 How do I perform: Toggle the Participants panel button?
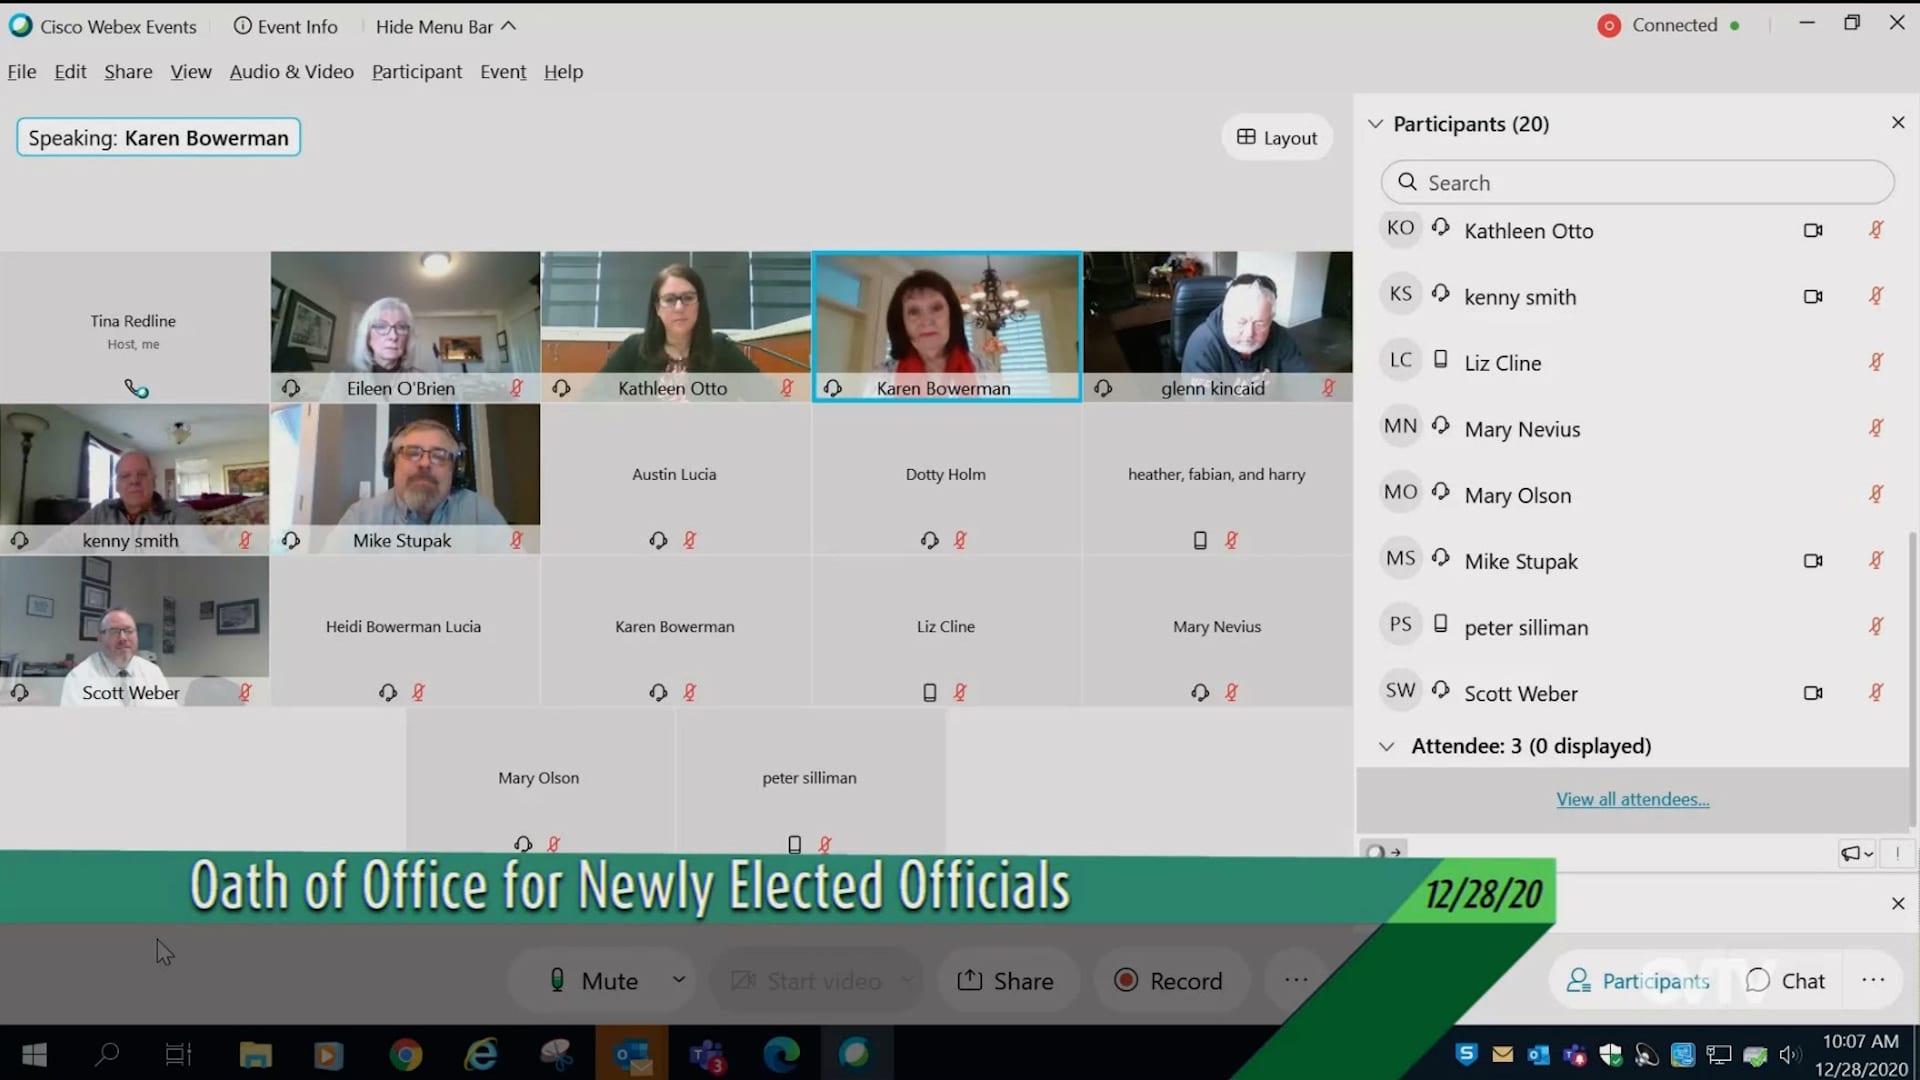pos(1637,981)
